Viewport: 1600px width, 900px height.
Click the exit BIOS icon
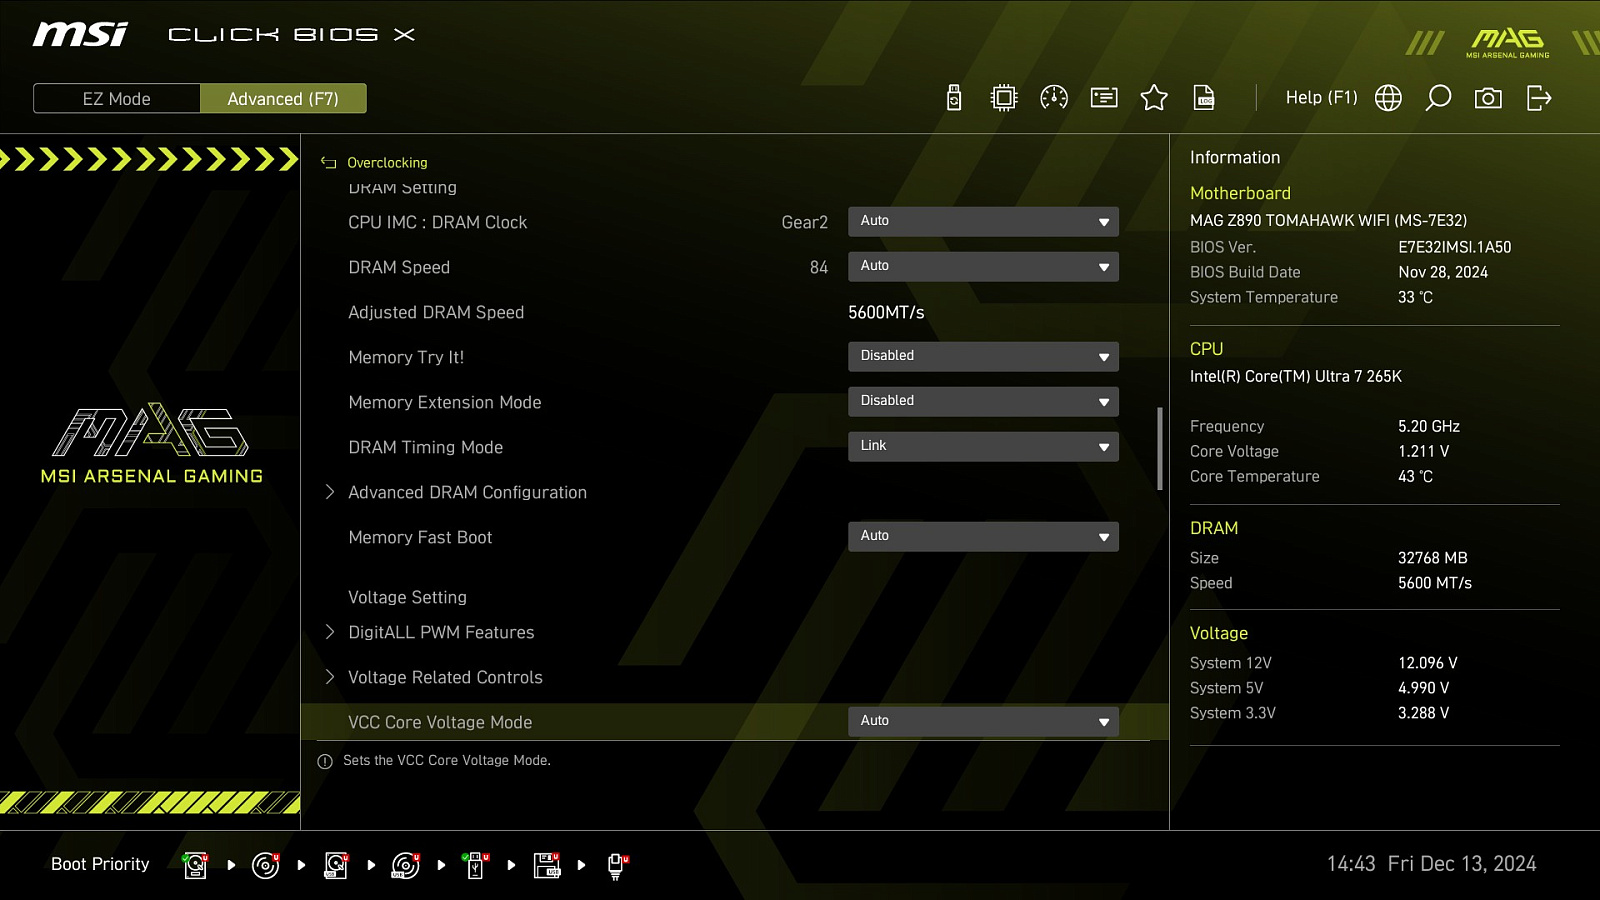point(1539,98)
